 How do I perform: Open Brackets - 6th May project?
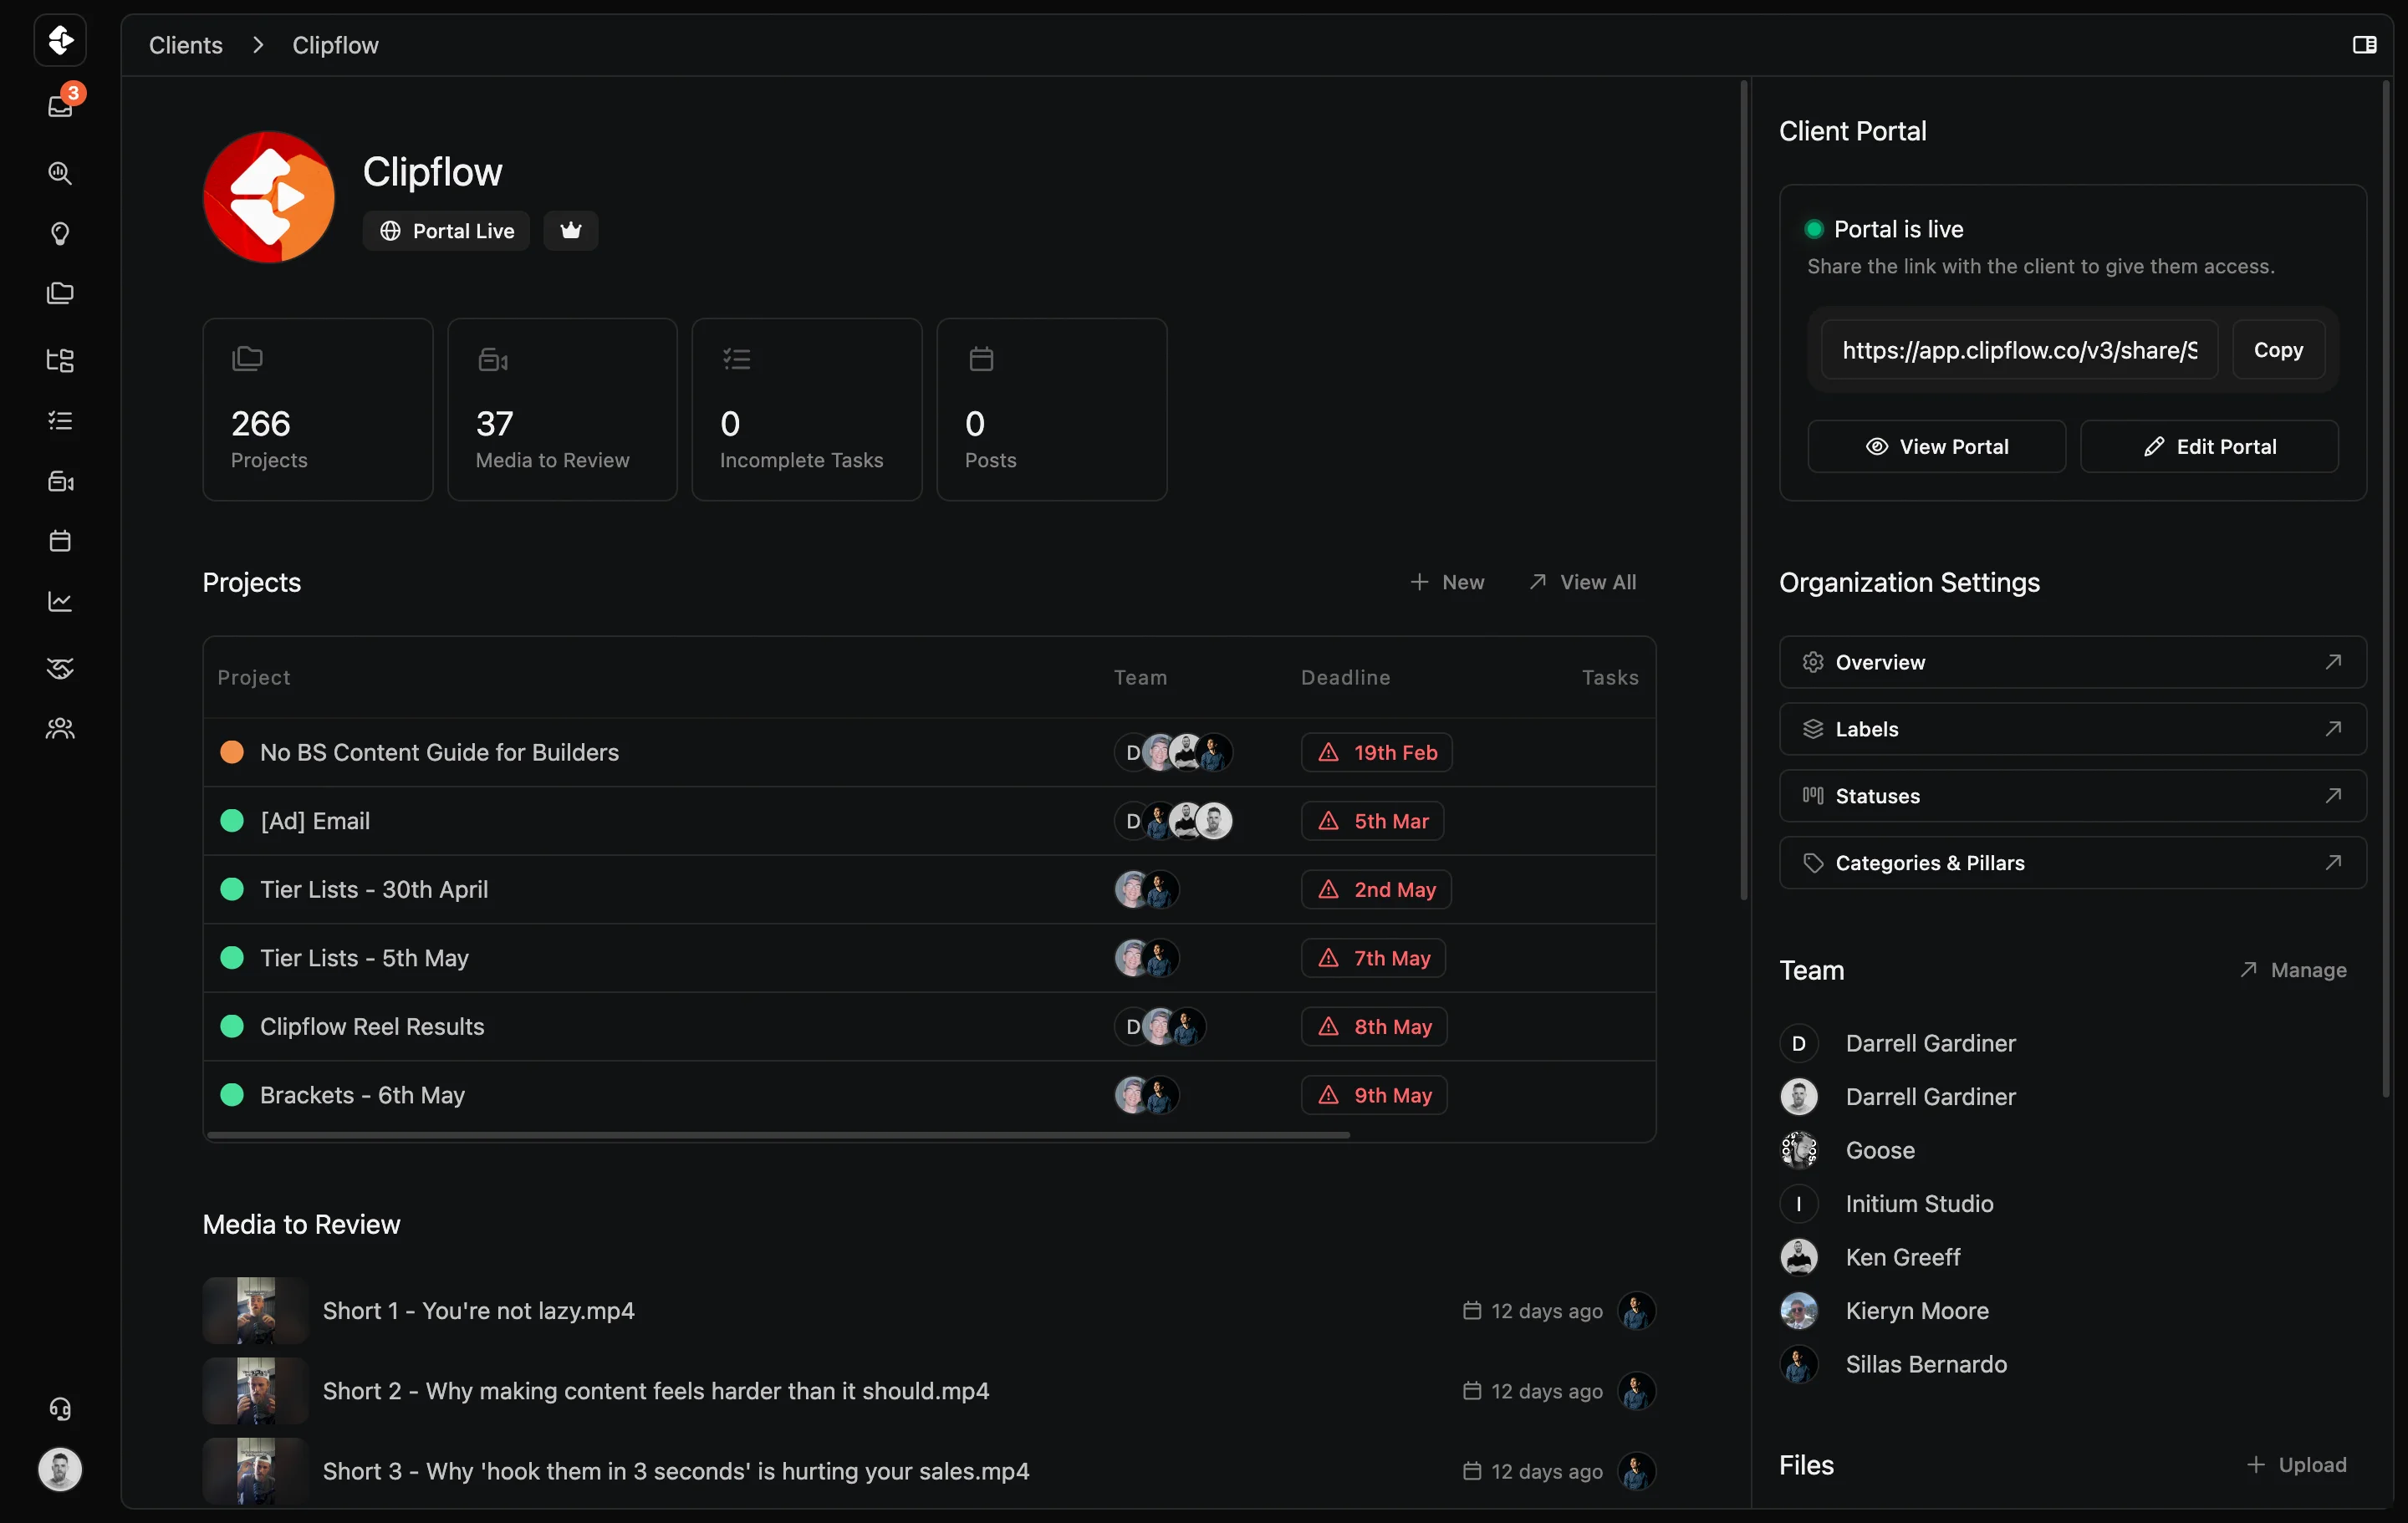click(x=929, y=1095)
